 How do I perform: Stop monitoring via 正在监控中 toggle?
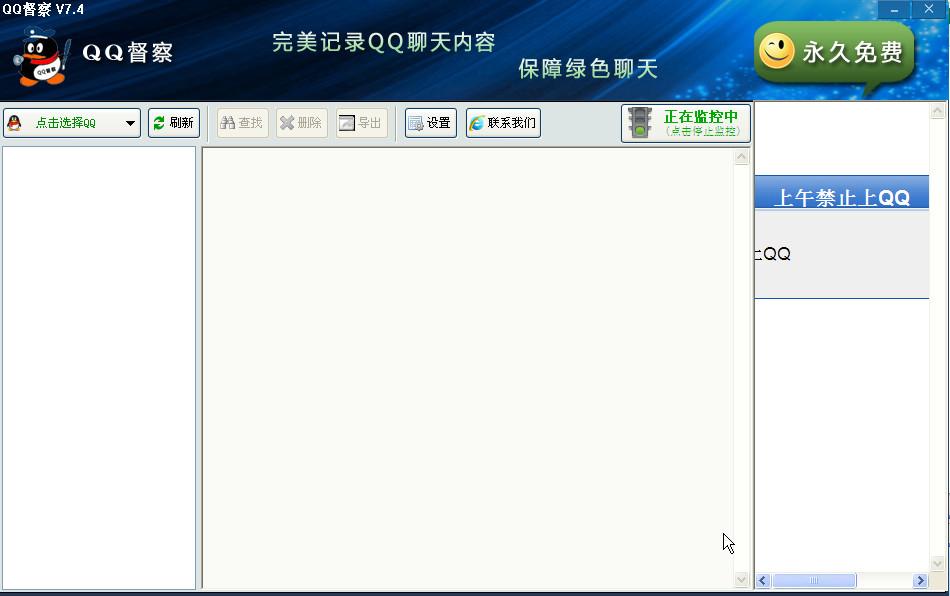[686, 124]
